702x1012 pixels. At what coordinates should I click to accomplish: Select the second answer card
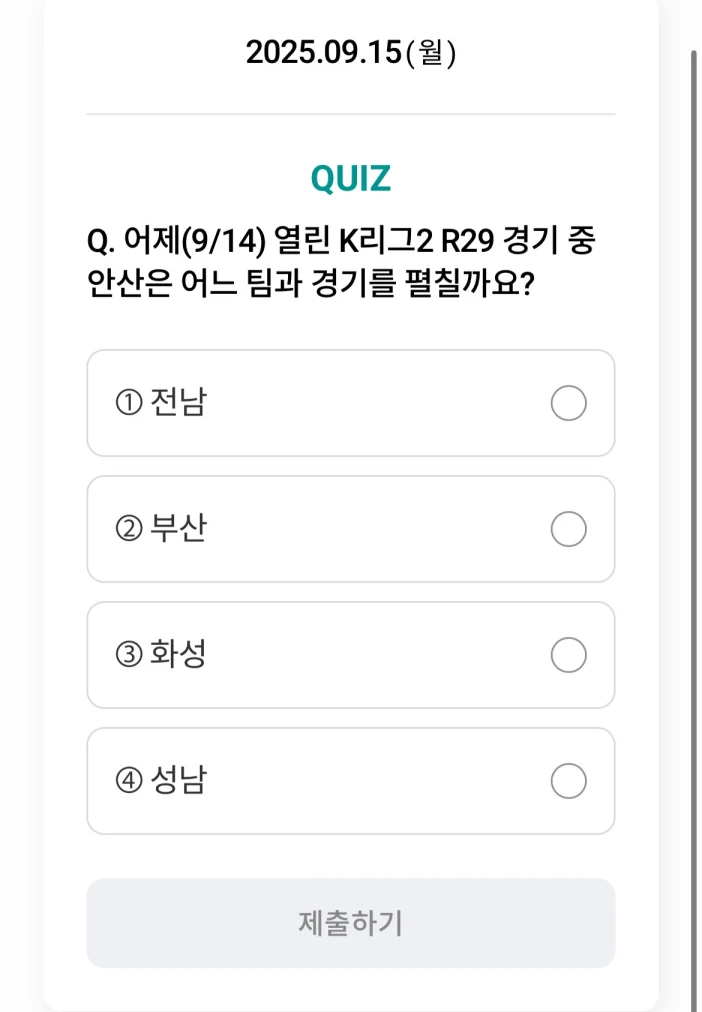click(x=350, y=530)
